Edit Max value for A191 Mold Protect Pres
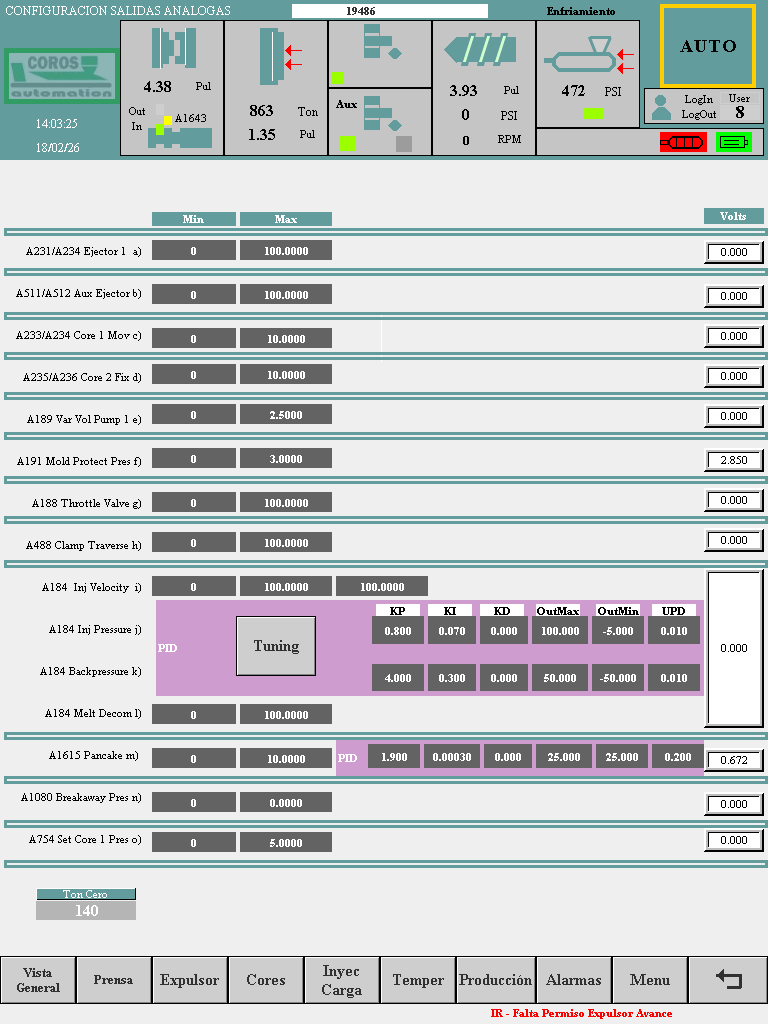 285,459
